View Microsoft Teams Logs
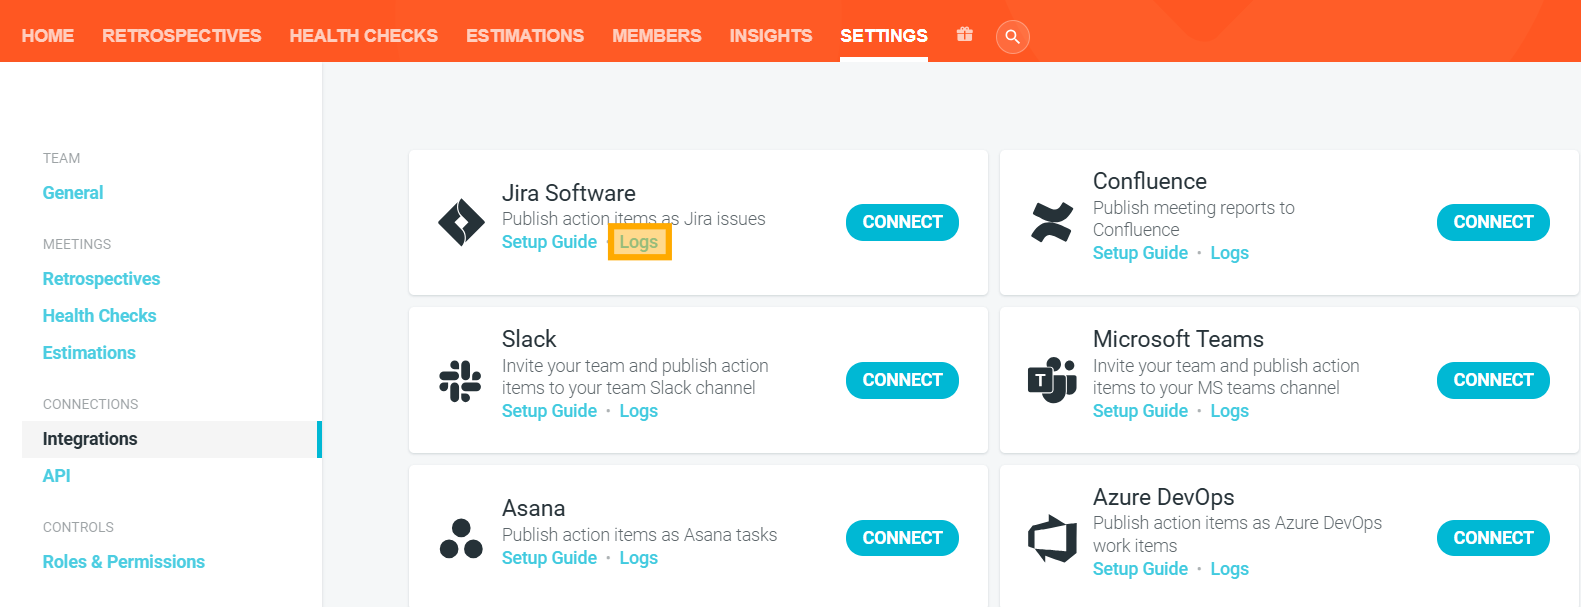1581x607 pixels. (x=1230, y=411)
